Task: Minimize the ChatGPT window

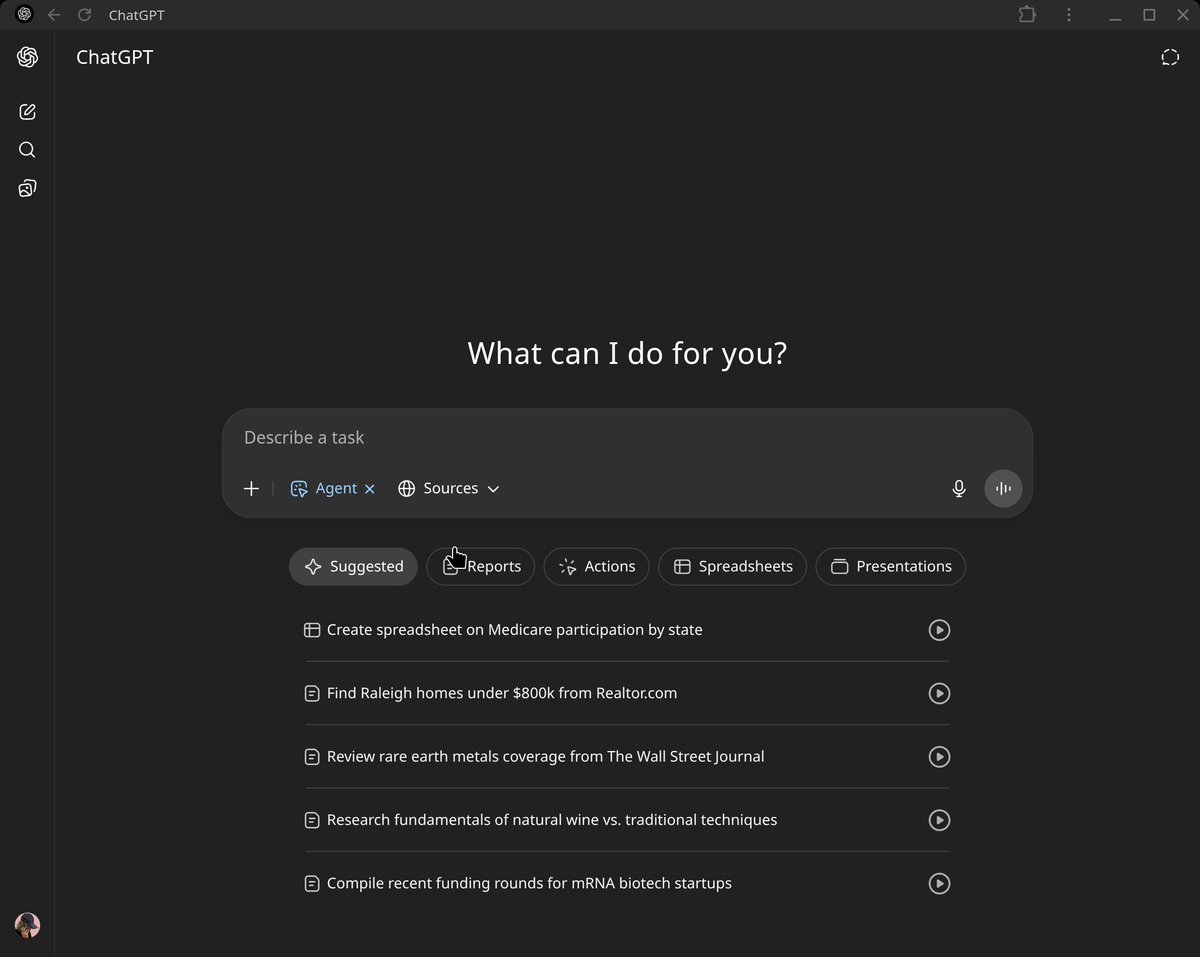Action: pyautogui.click(x=1117, y=15)
